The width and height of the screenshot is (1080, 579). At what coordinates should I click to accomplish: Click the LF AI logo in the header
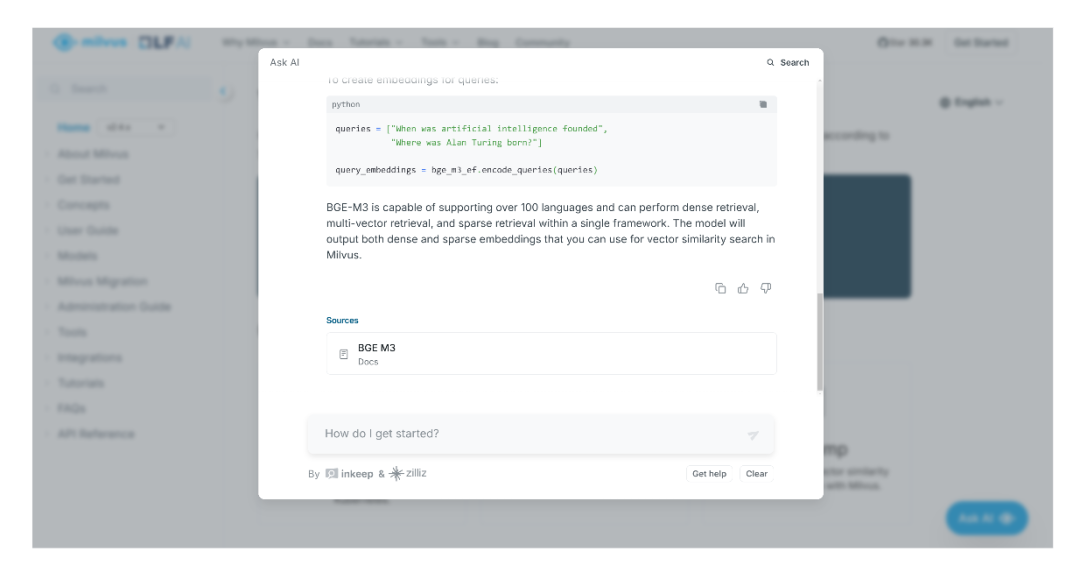coord(164,42)
